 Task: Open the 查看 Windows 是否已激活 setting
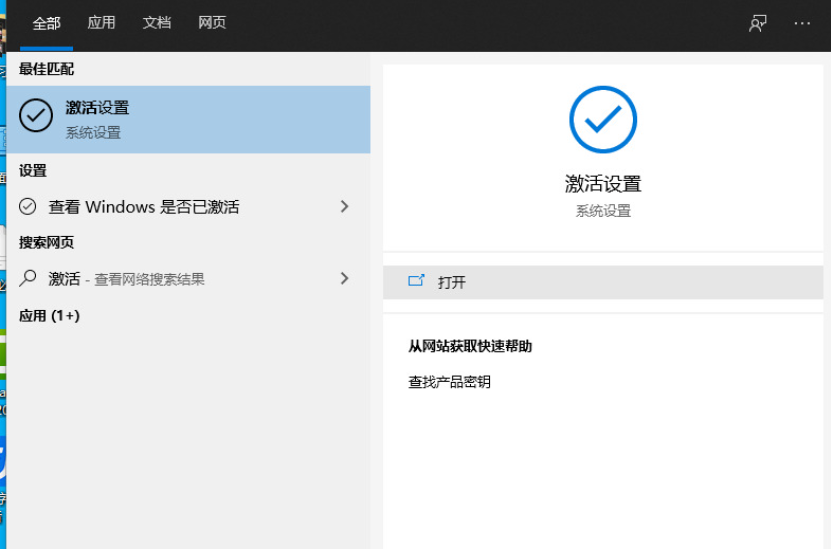144,207
